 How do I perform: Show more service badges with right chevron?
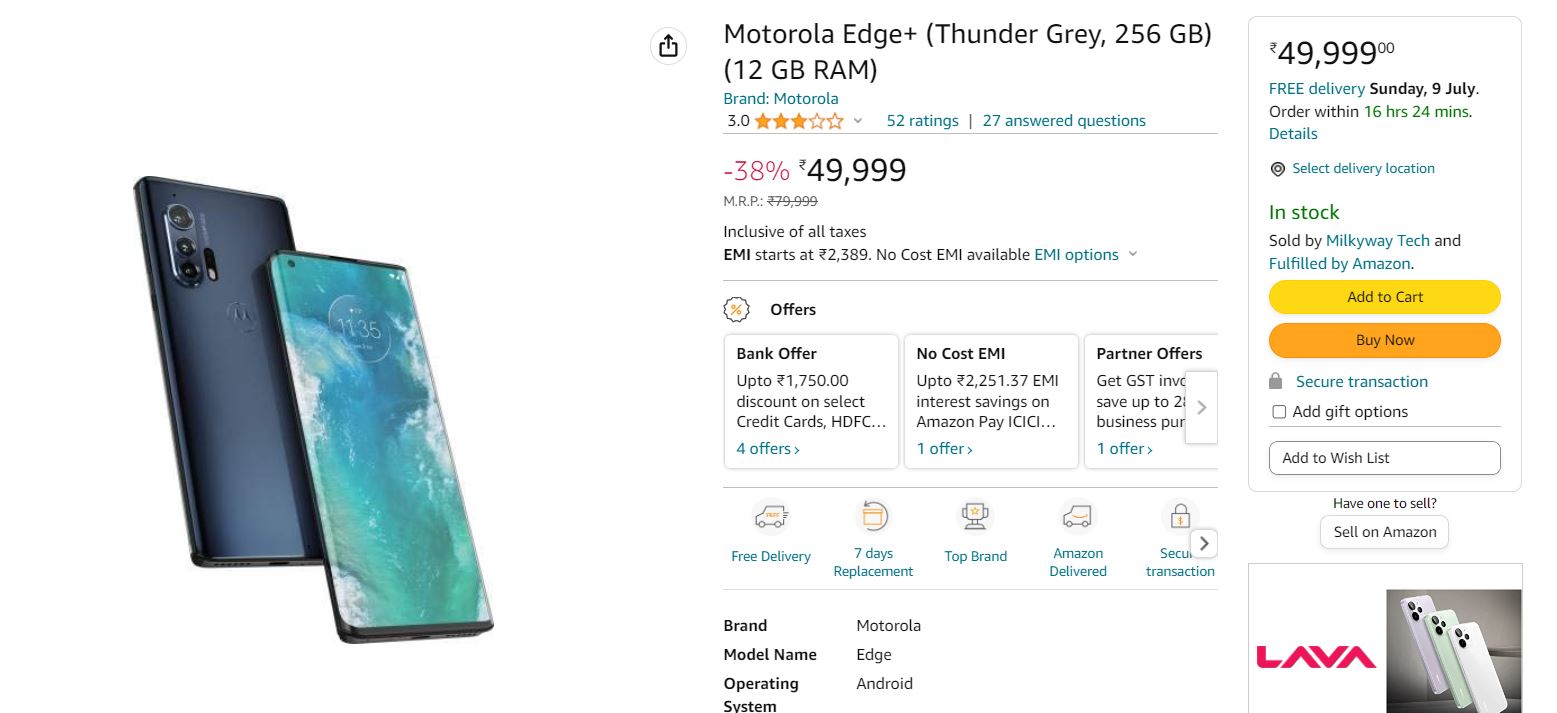point(1204,543)
